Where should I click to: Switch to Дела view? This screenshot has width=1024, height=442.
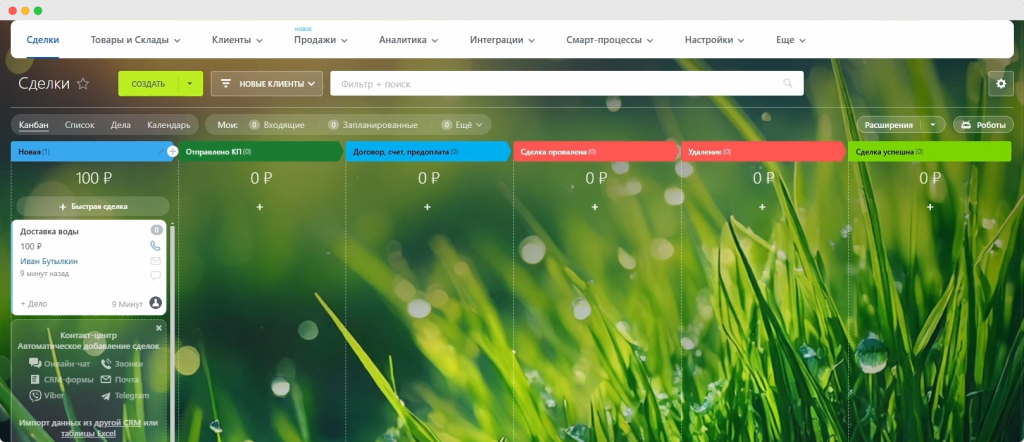tap(121, 125)
